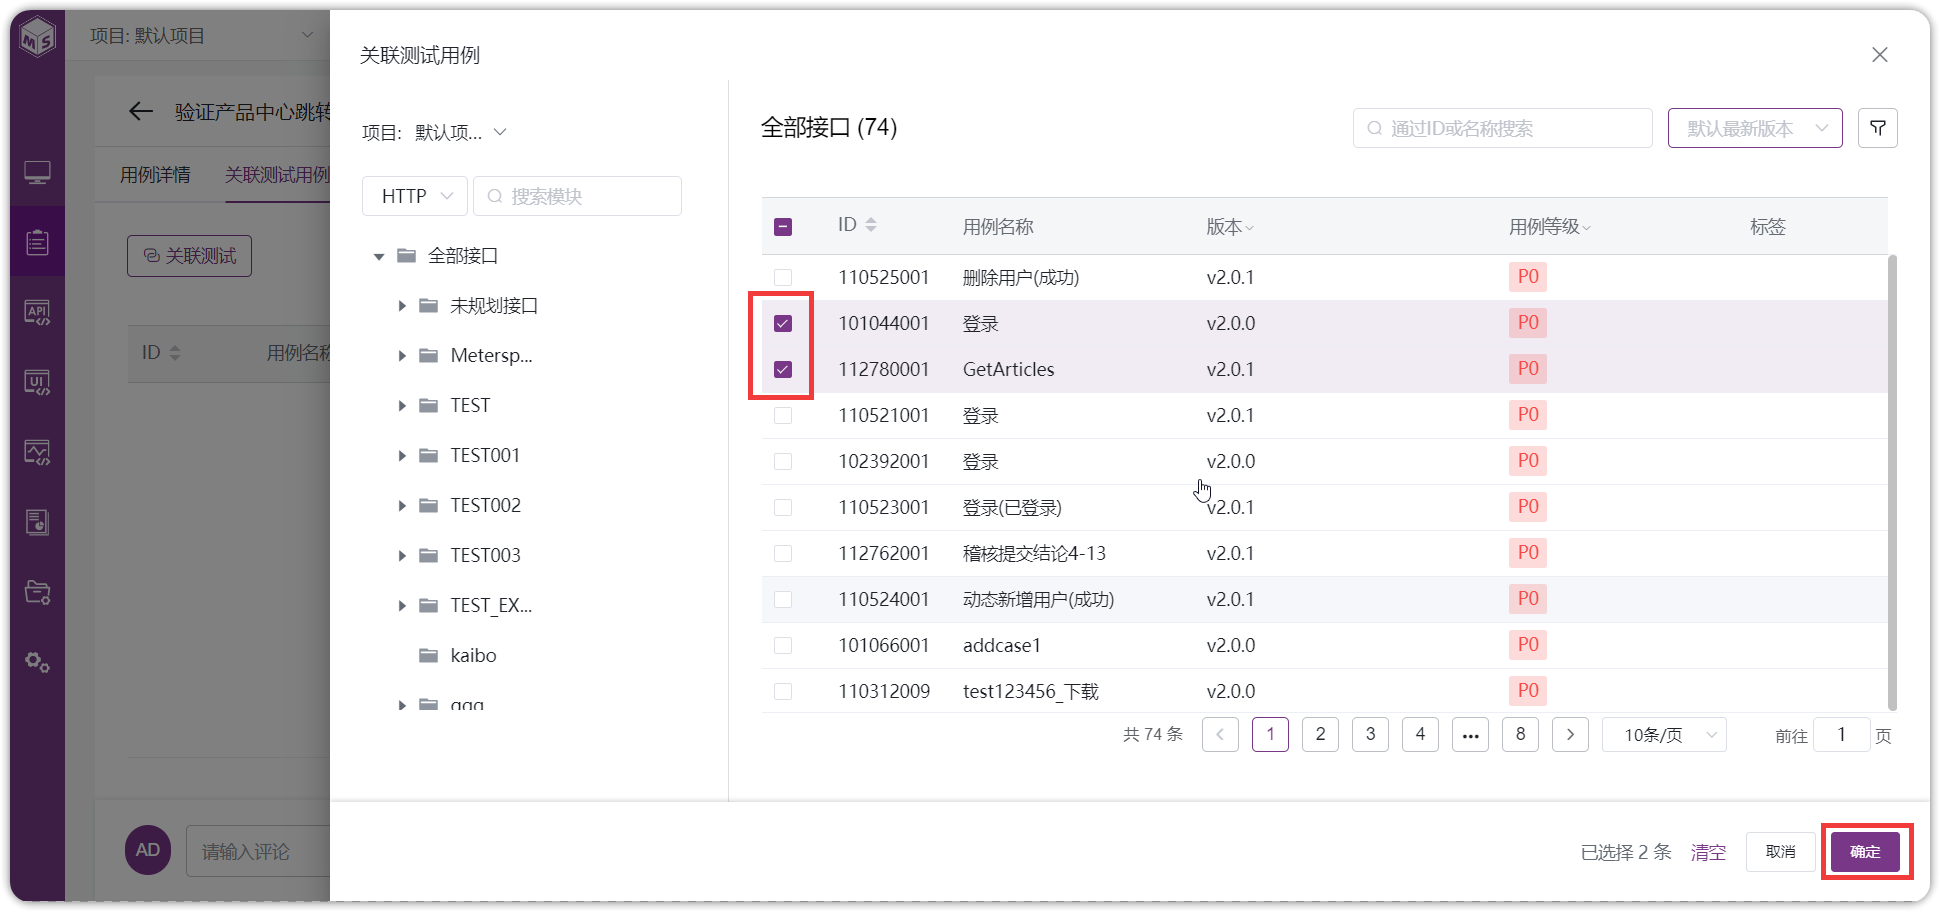The image size is (1940, 912).
Task: Click the 全部接口 folder icon
Action: 406,256
